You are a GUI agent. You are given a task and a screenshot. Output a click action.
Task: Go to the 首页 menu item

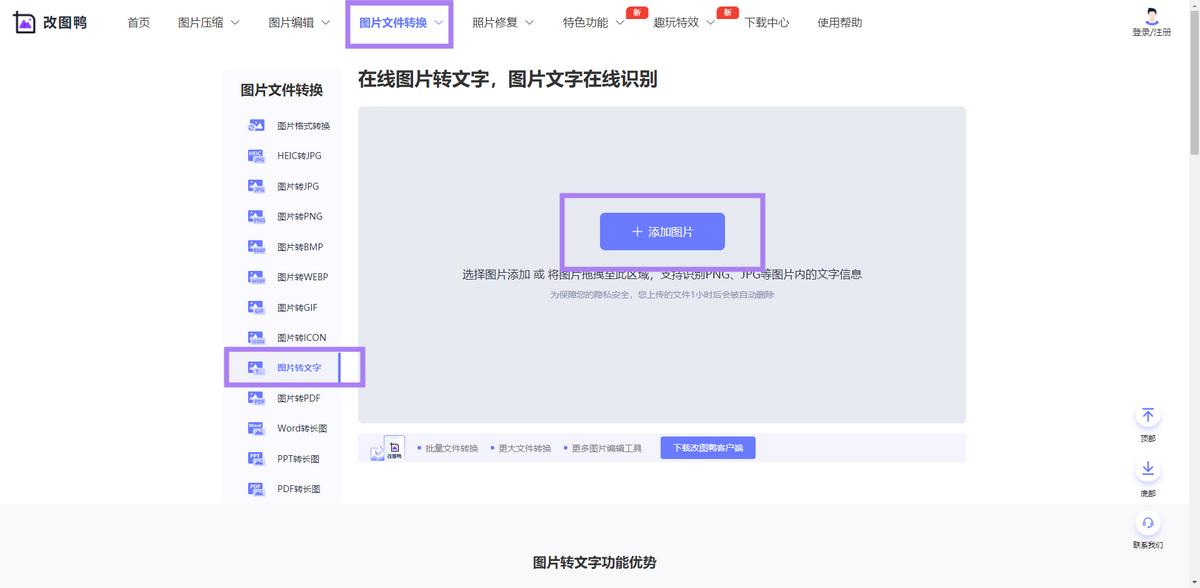(x=138, y=21)
